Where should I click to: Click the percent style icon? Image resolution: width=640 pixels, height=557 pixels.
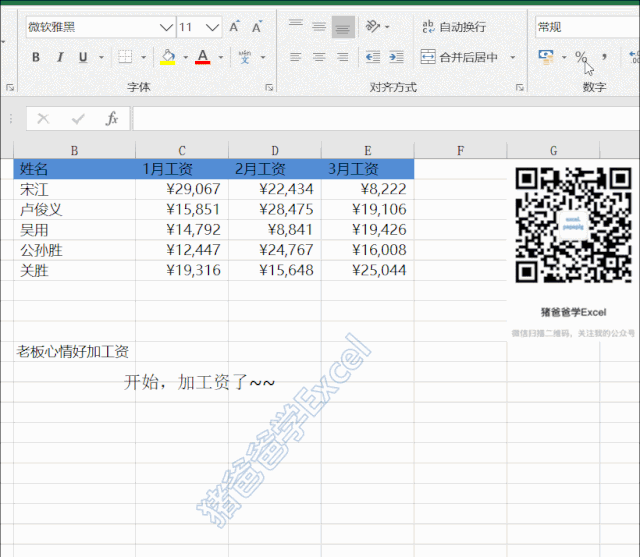click(x=581, y=57)
